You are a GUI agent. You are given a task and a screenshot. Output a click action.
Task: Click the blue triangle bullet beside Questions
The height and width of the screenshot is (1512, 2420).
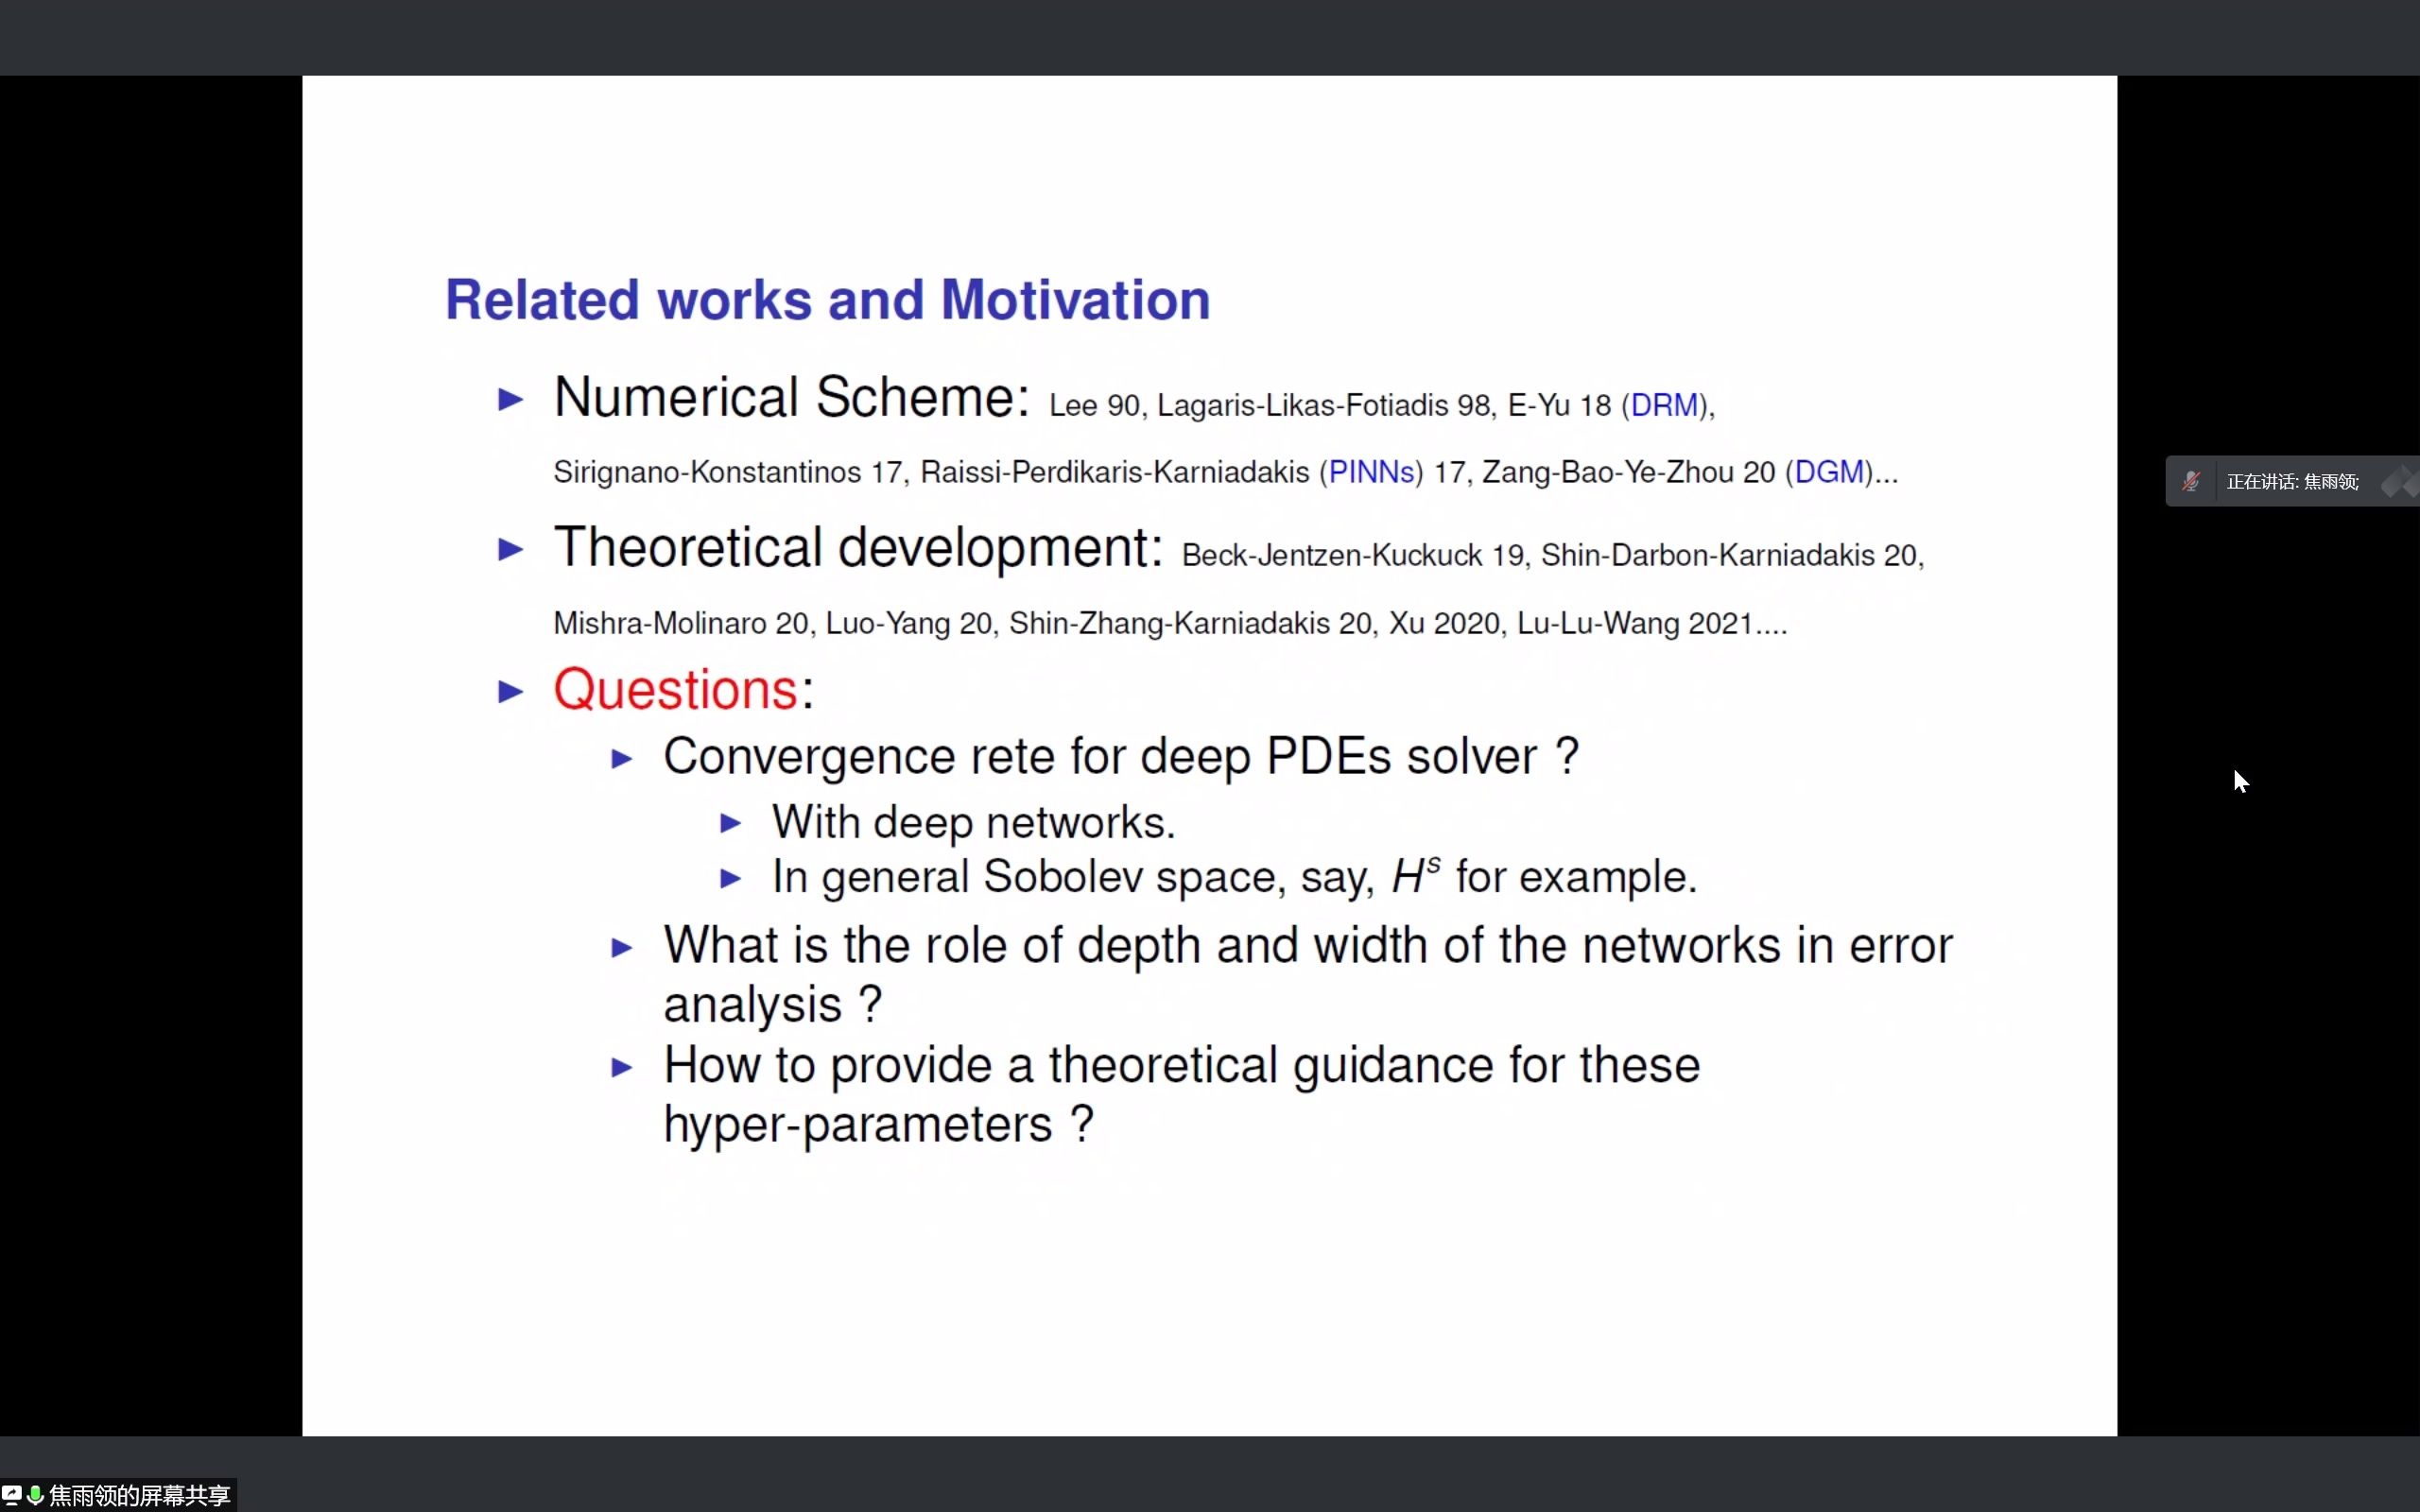coord(511,691)
